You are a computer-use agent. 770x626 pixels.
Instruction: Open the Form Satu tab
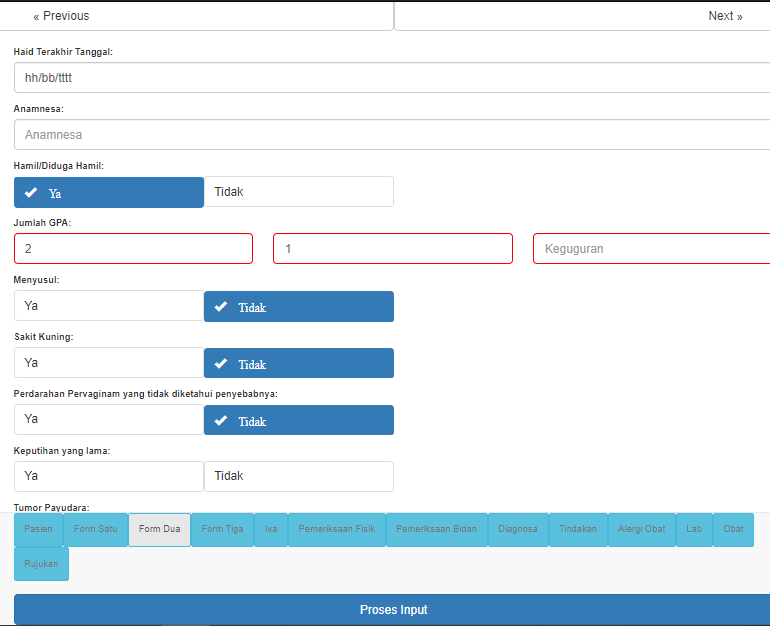pyautogui.click(x=96, y=529)
